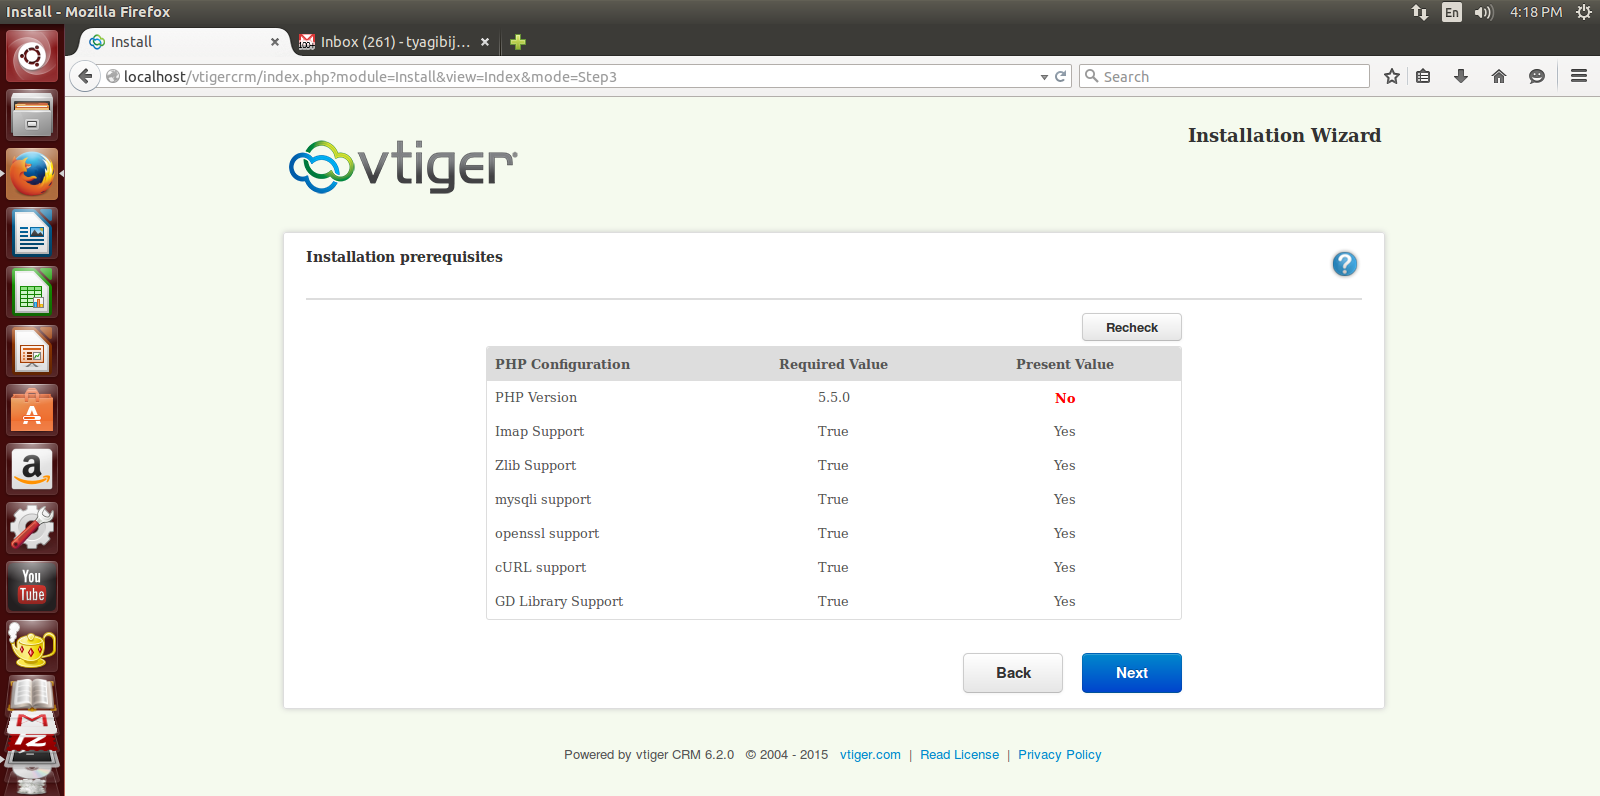Image resolution: width=1600 pixels, height=796 pixels.
Task: Go to Firefox home page icon
Action: [1499, 77]
